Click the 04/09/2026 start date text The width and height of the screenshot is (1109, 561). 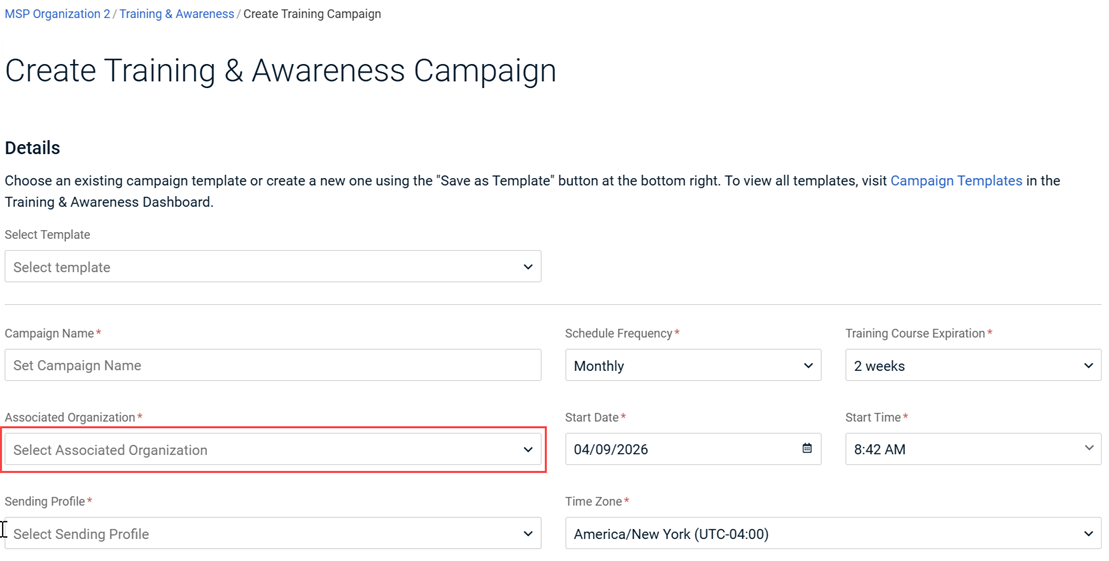[x=611, y=449]
